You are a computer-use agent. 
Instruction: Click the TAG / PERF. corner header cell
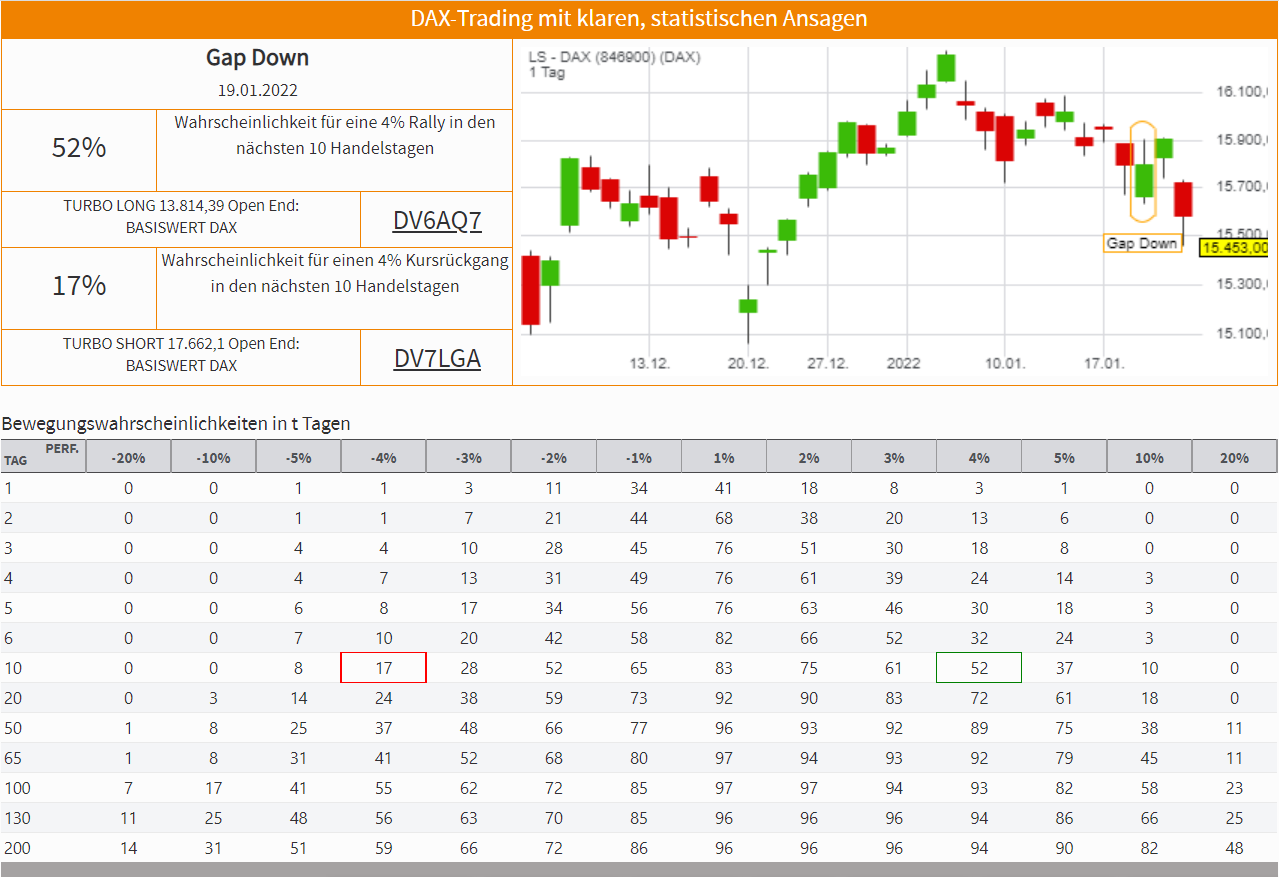tap(43, 456)
